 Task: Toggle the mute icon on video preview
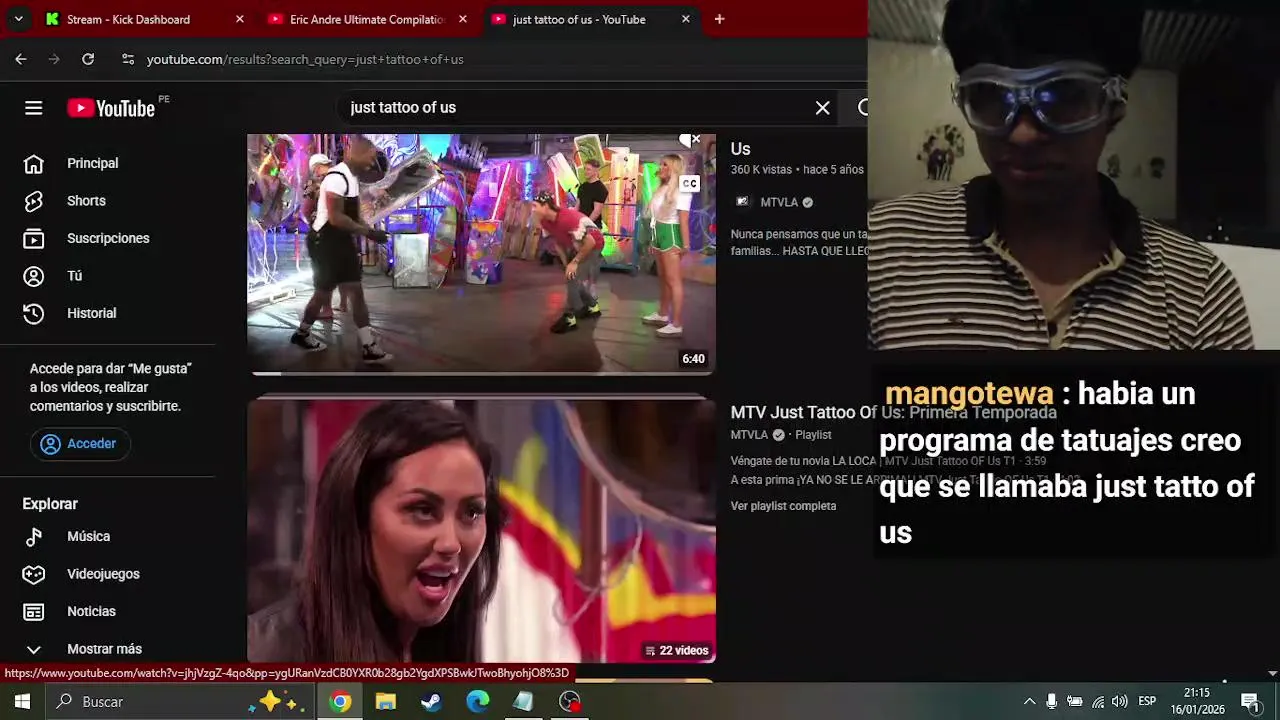[x=689, y=140]
